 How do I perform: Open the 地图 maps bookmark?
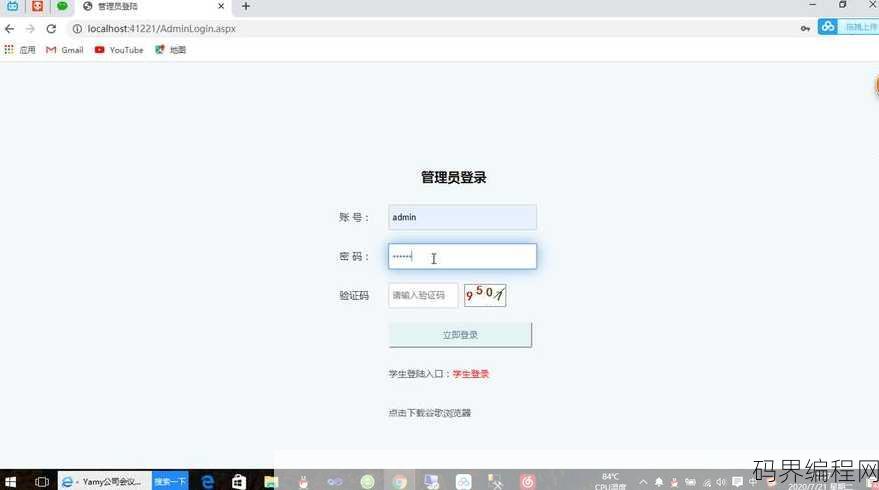click(170, 50)
